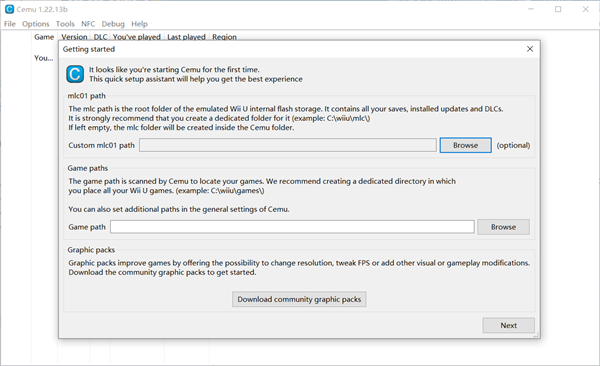Viewport: 600px width, 366px height.
Task: Maximize the Cemu window
Action: pyautogui.click(x=558, y=9)
